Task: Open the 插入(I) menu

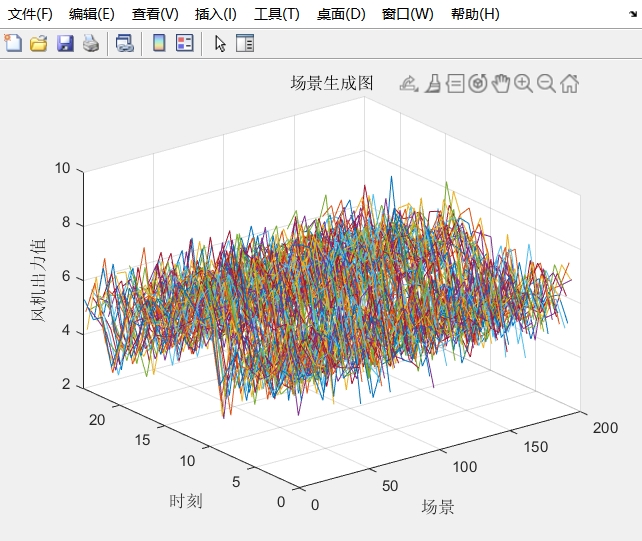Action: (x=216, y=14)
